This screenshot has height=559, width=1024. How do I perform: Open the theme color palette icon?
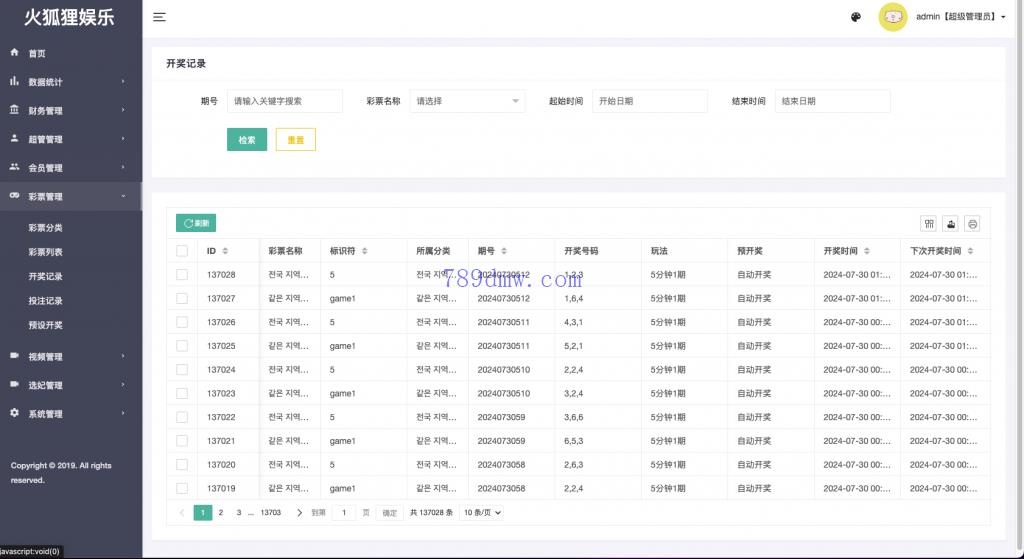click(856, 17)
